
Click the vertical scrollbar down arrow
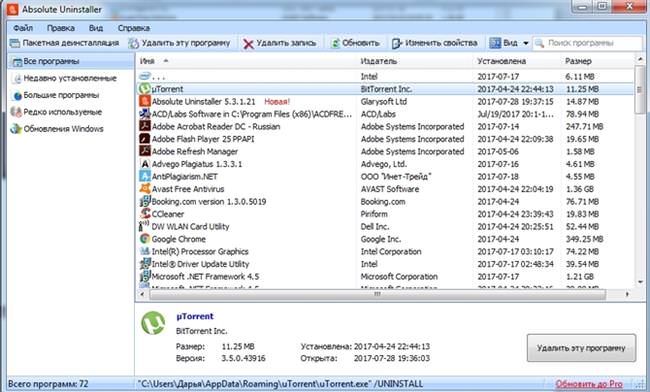(640, 282)
